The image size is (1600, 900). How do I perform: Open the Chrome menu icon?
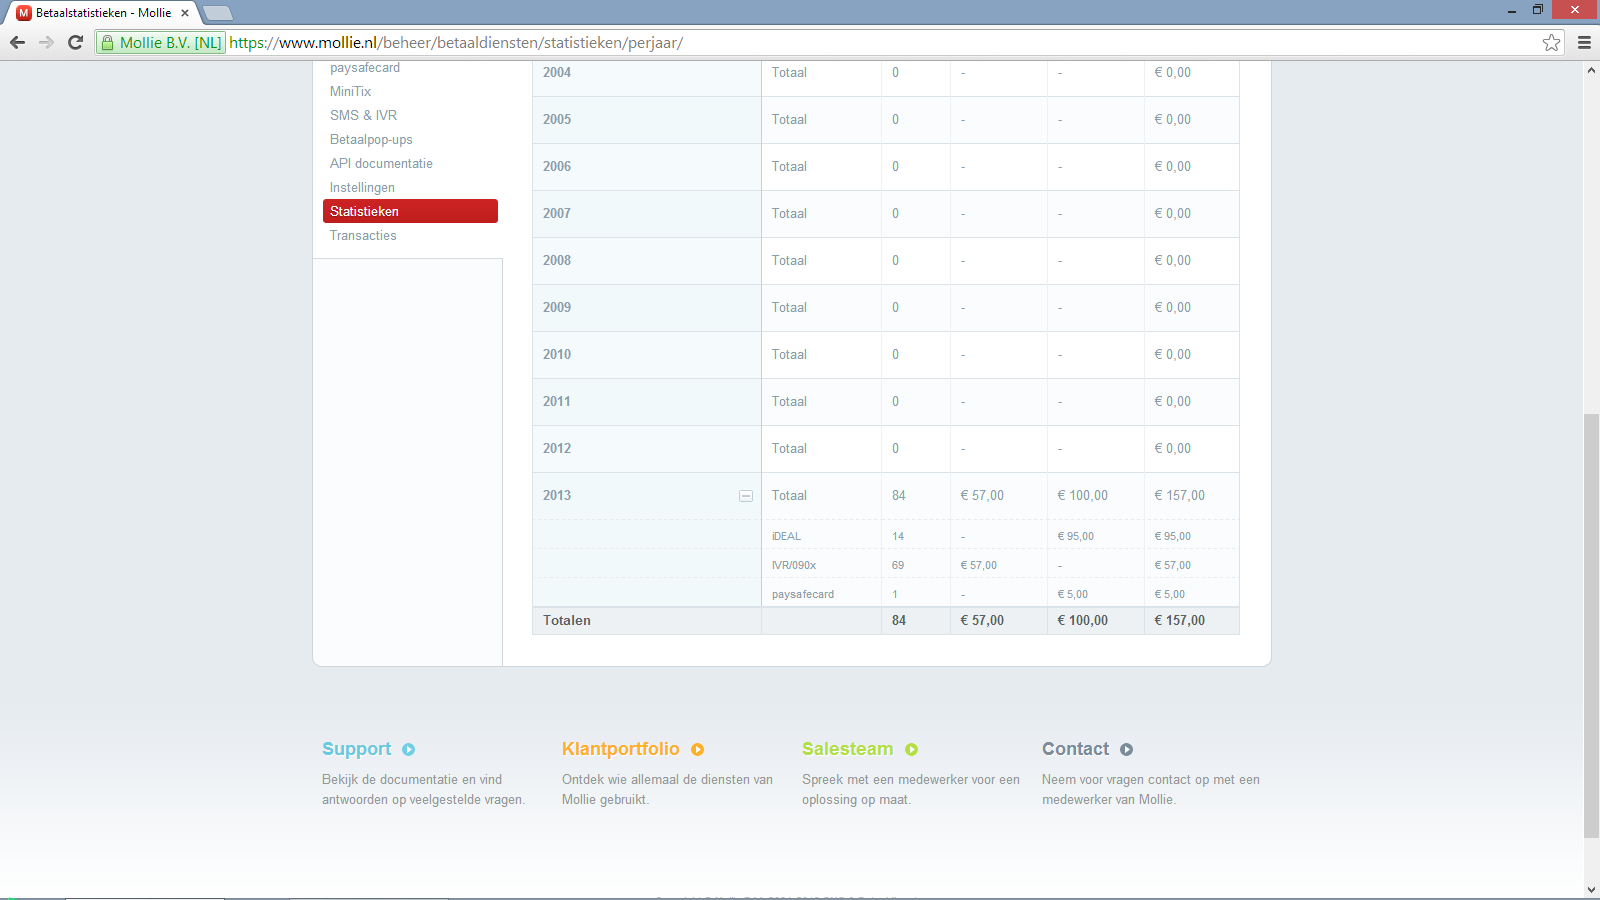pyautogui.click(x=1584, y=42)
